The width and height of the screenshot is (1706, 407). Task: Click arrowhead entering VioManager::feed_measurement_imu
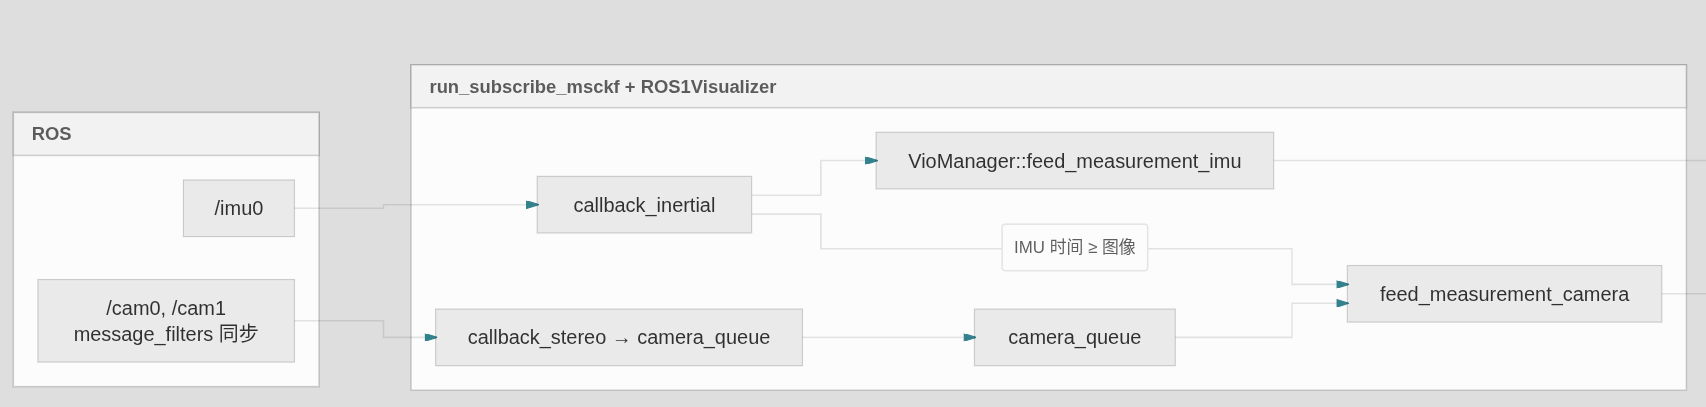(871, 160)
